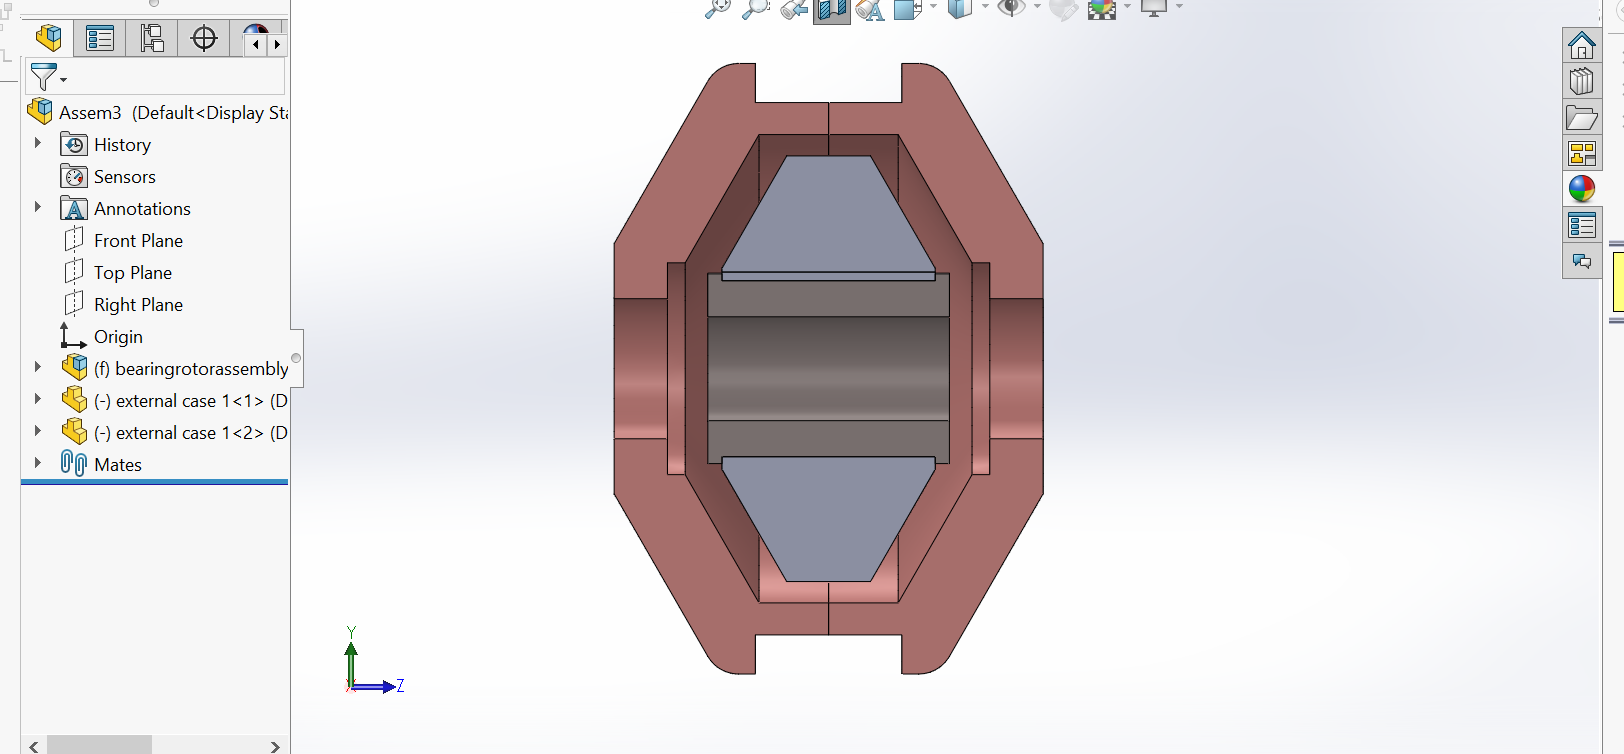Screen dimensions: 1624x754
Task: Open the filter options dropdown arrow
Action: 64,80
